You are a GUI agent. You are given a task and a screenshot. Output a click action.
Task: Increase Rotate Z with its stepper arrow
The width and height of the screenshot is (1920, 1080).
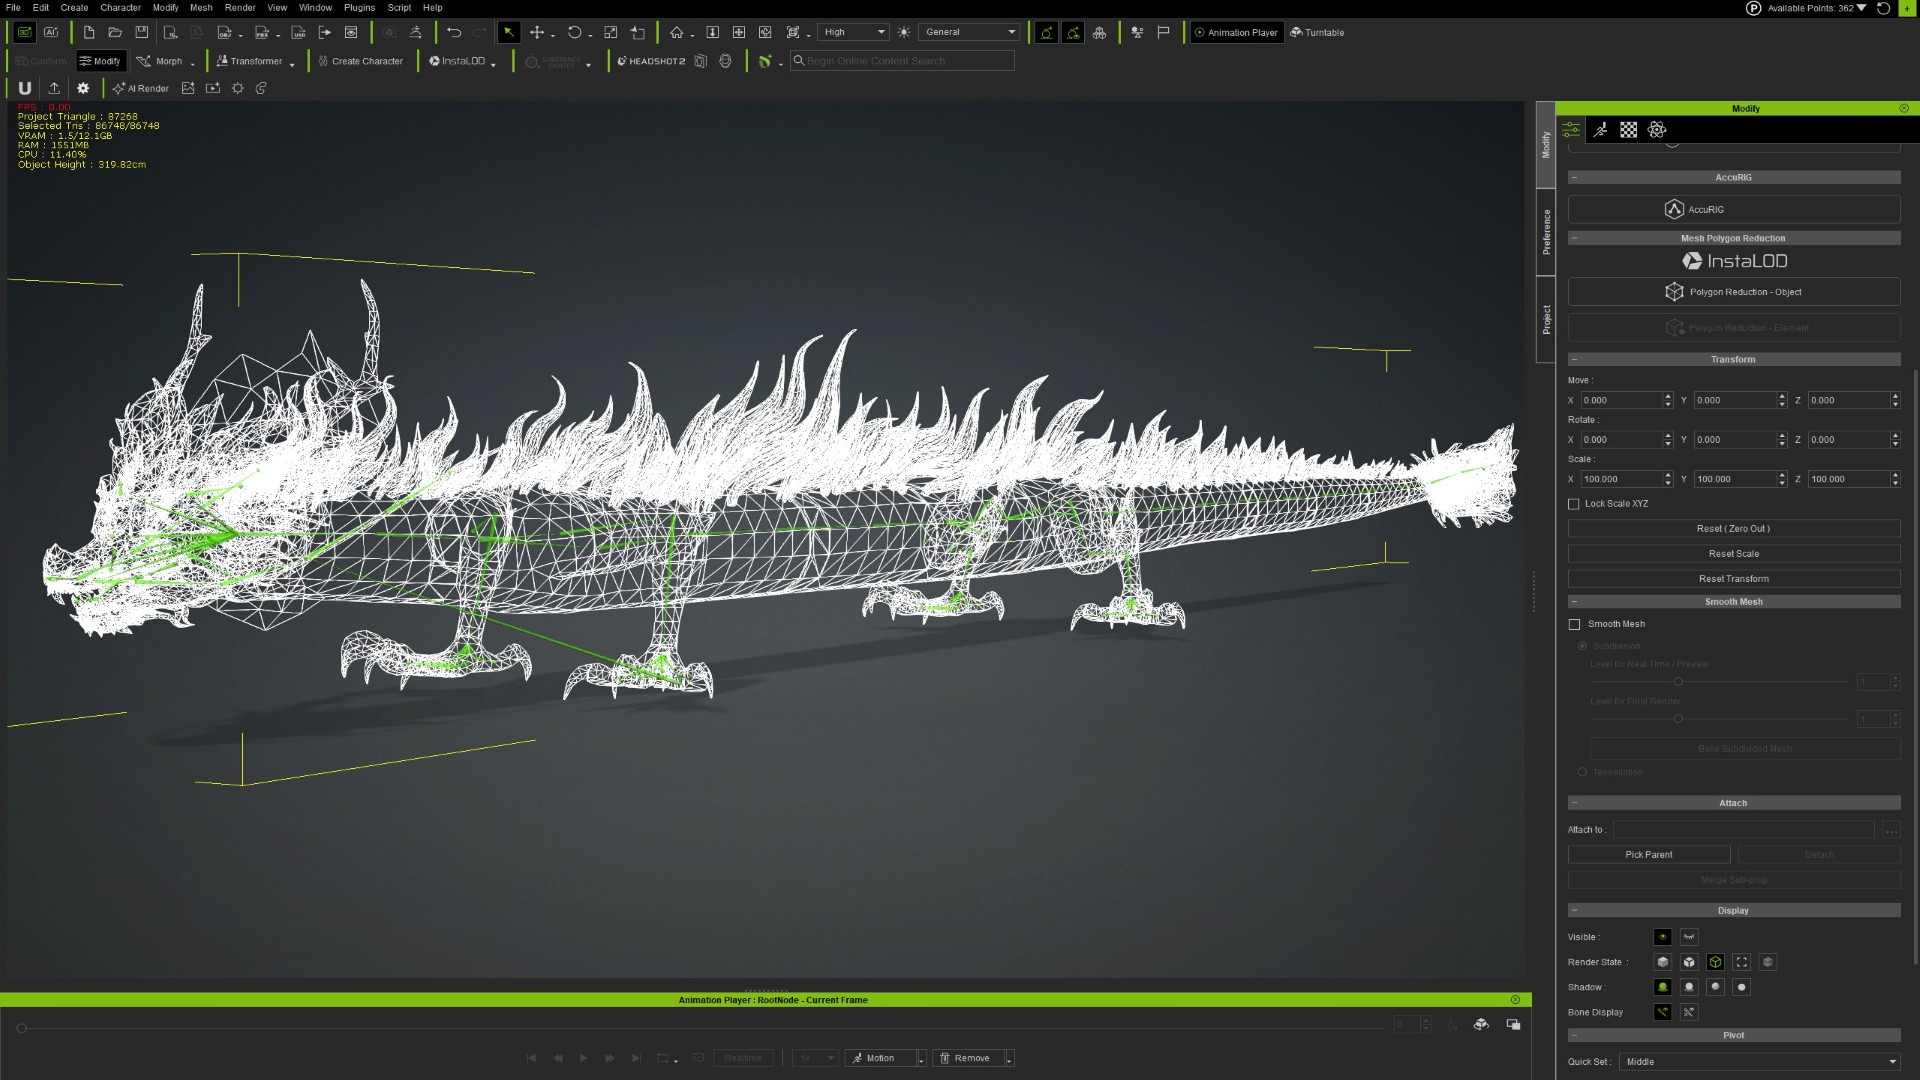pos(1895,436)
